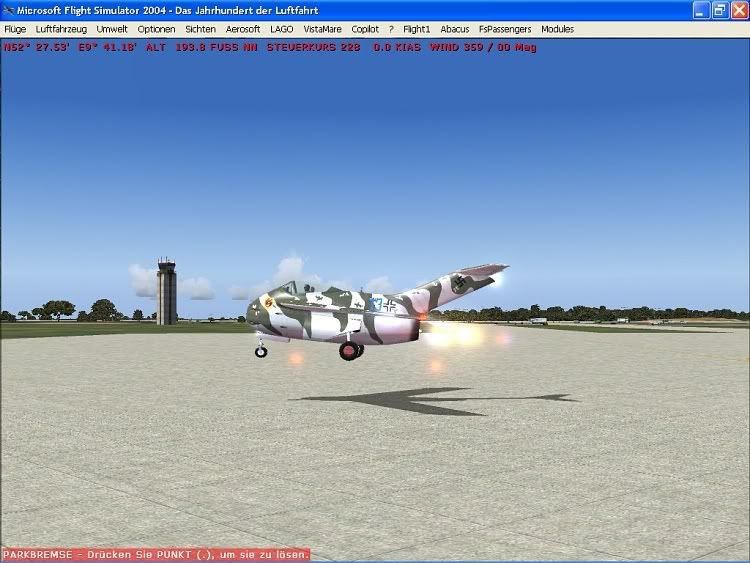Click the longitude E9° 41.18' readout
Screen dimensions: 750x563
[108, 47]
